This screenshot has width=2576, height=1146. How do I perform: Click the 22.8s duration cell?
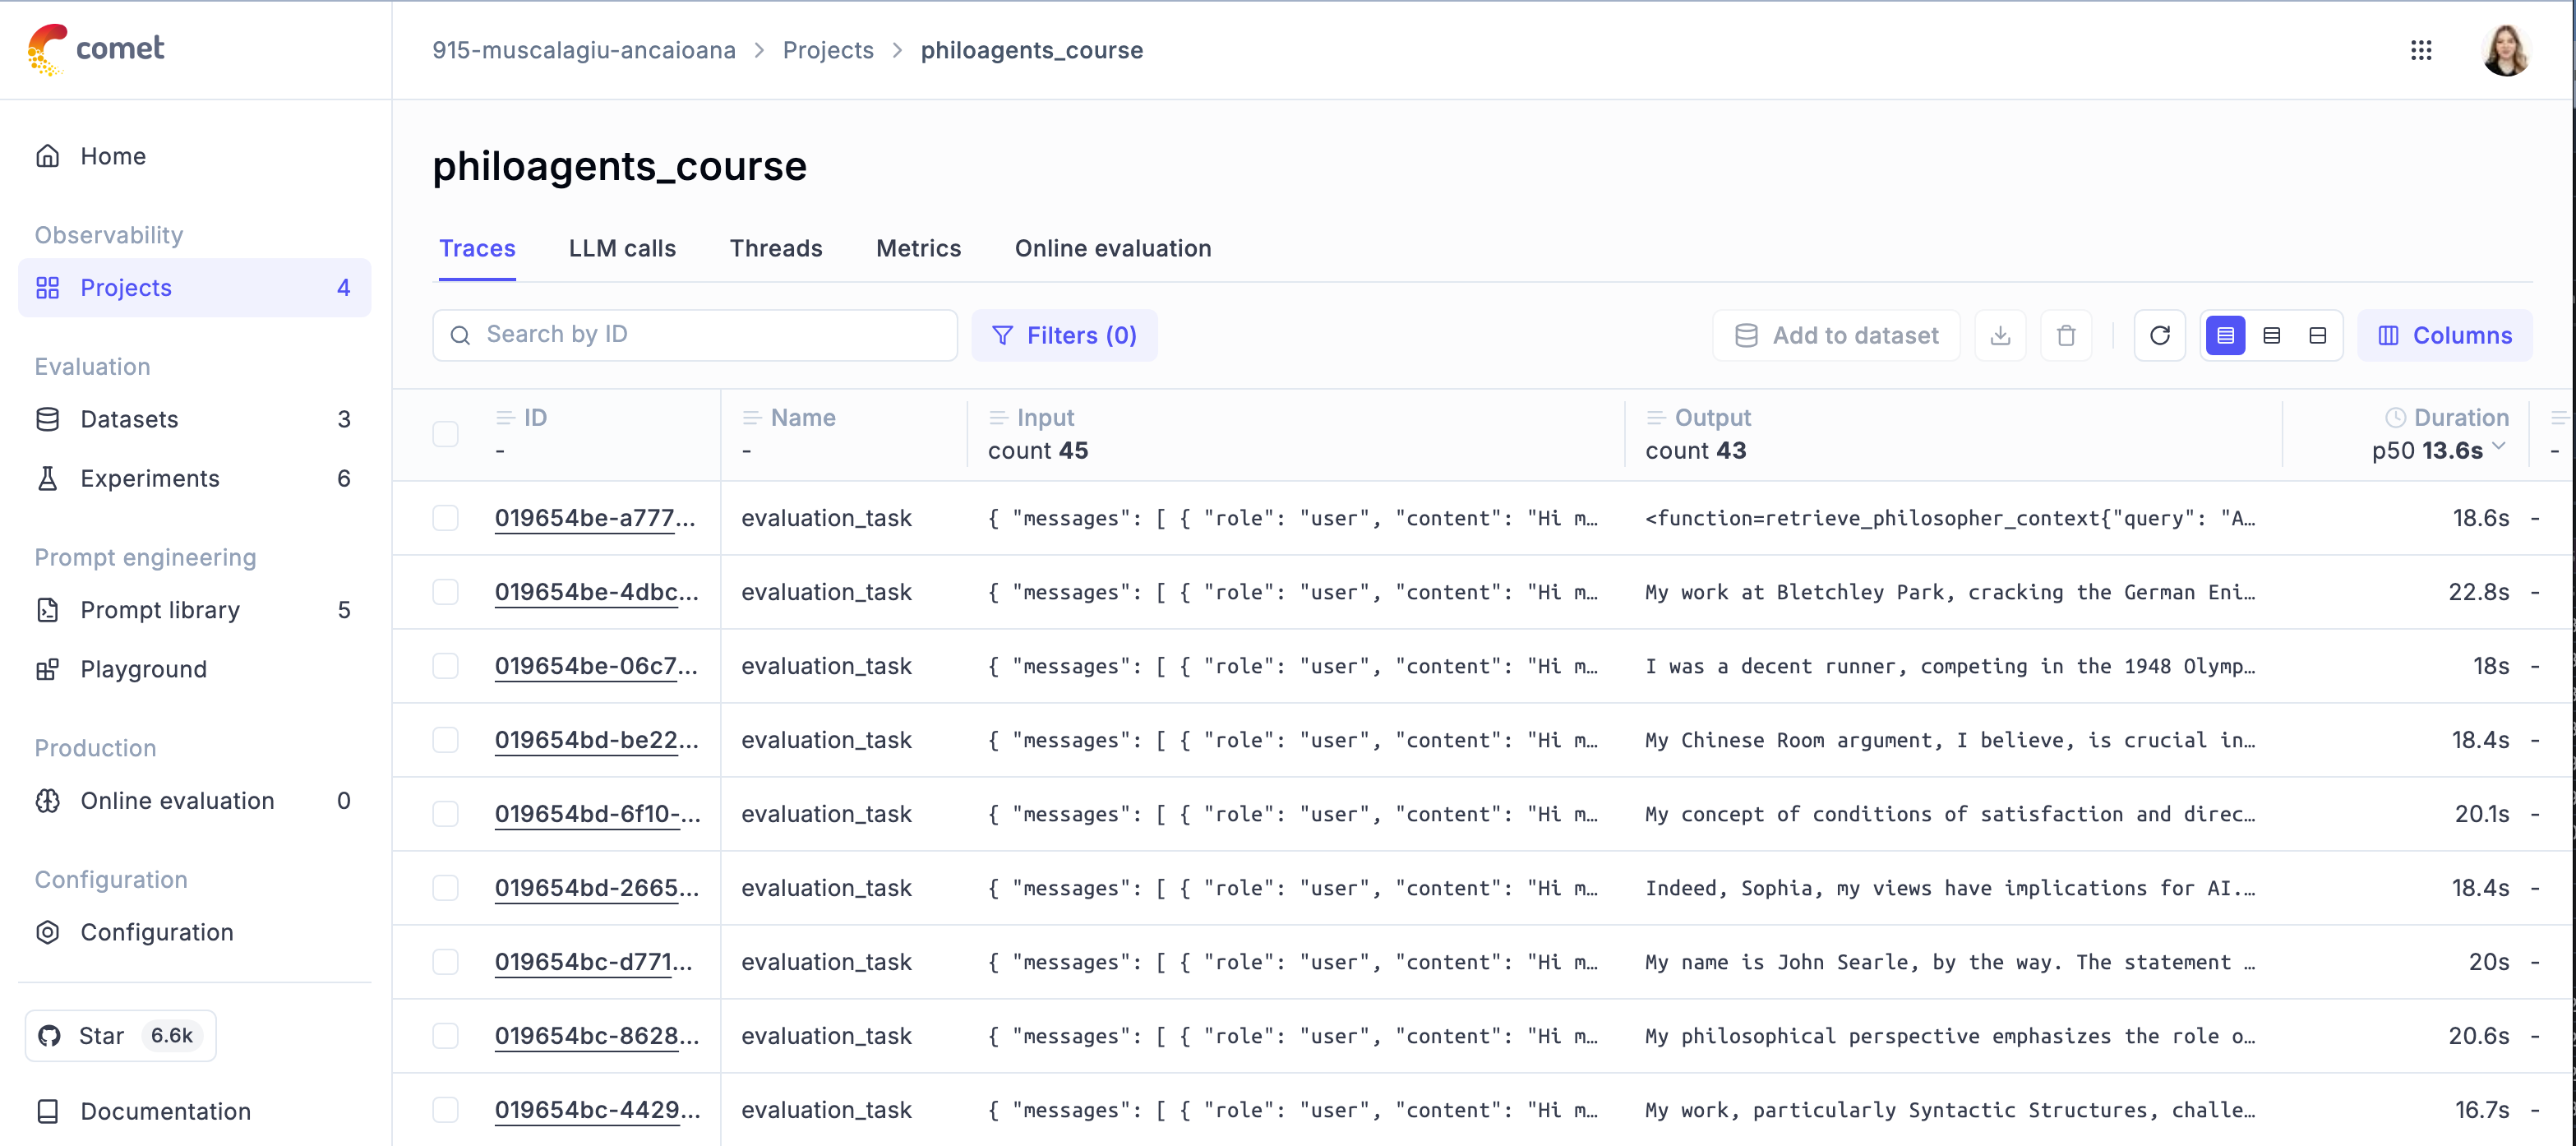2478,592
